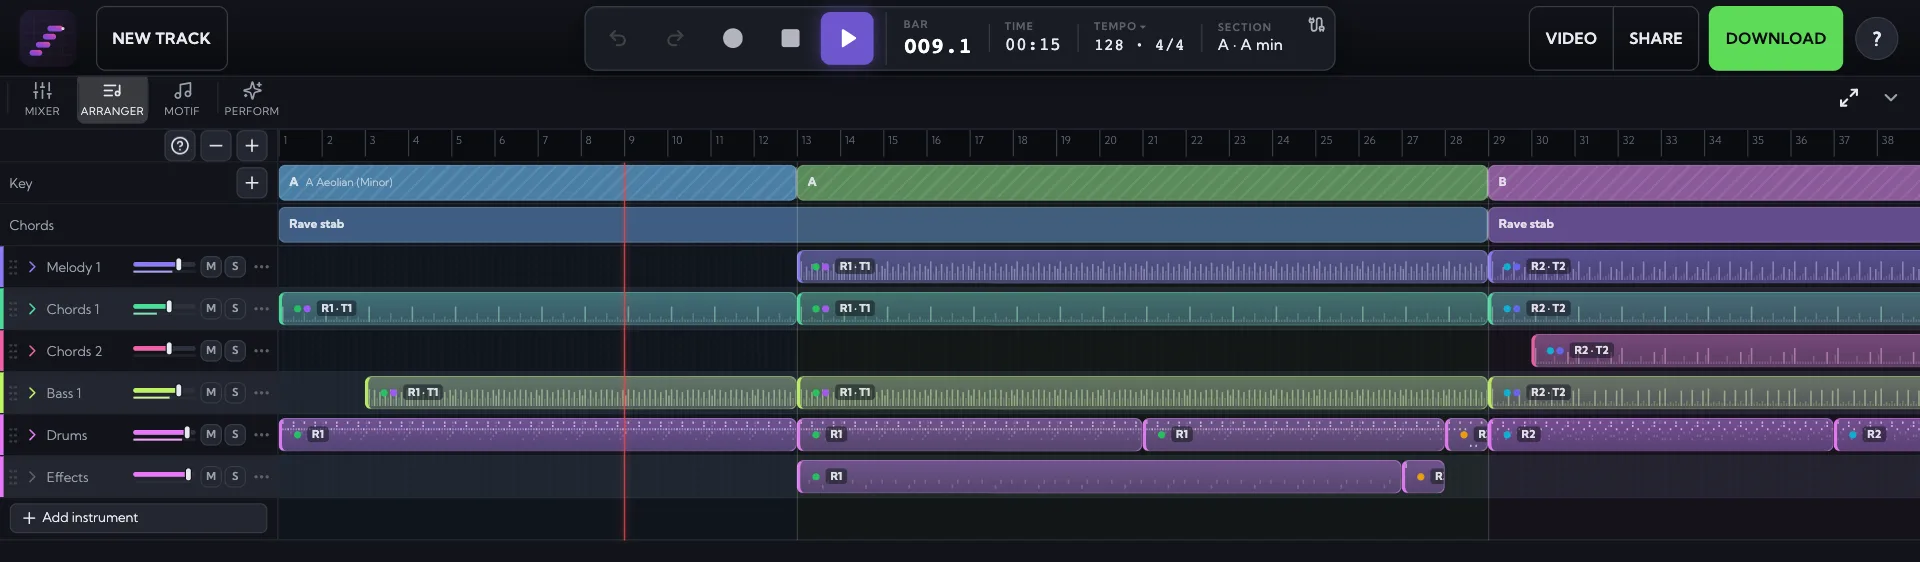Screen dimensions: 1920x562
Task: Open Drums more options menu
Action: (x=262, y=435)
